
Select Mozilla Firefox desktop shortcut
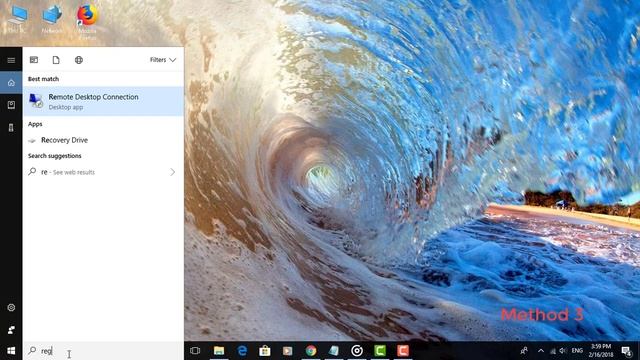87,21
